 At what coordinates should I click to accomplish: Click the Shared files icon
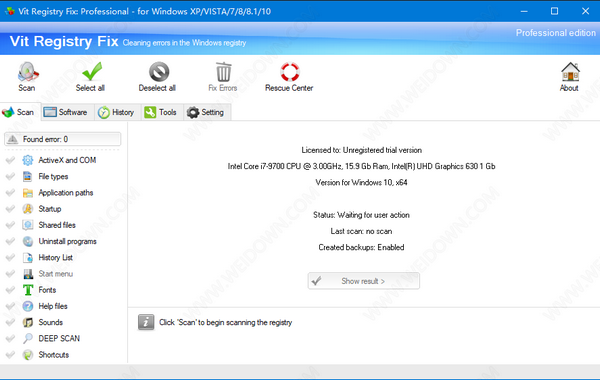click(28, 225)
